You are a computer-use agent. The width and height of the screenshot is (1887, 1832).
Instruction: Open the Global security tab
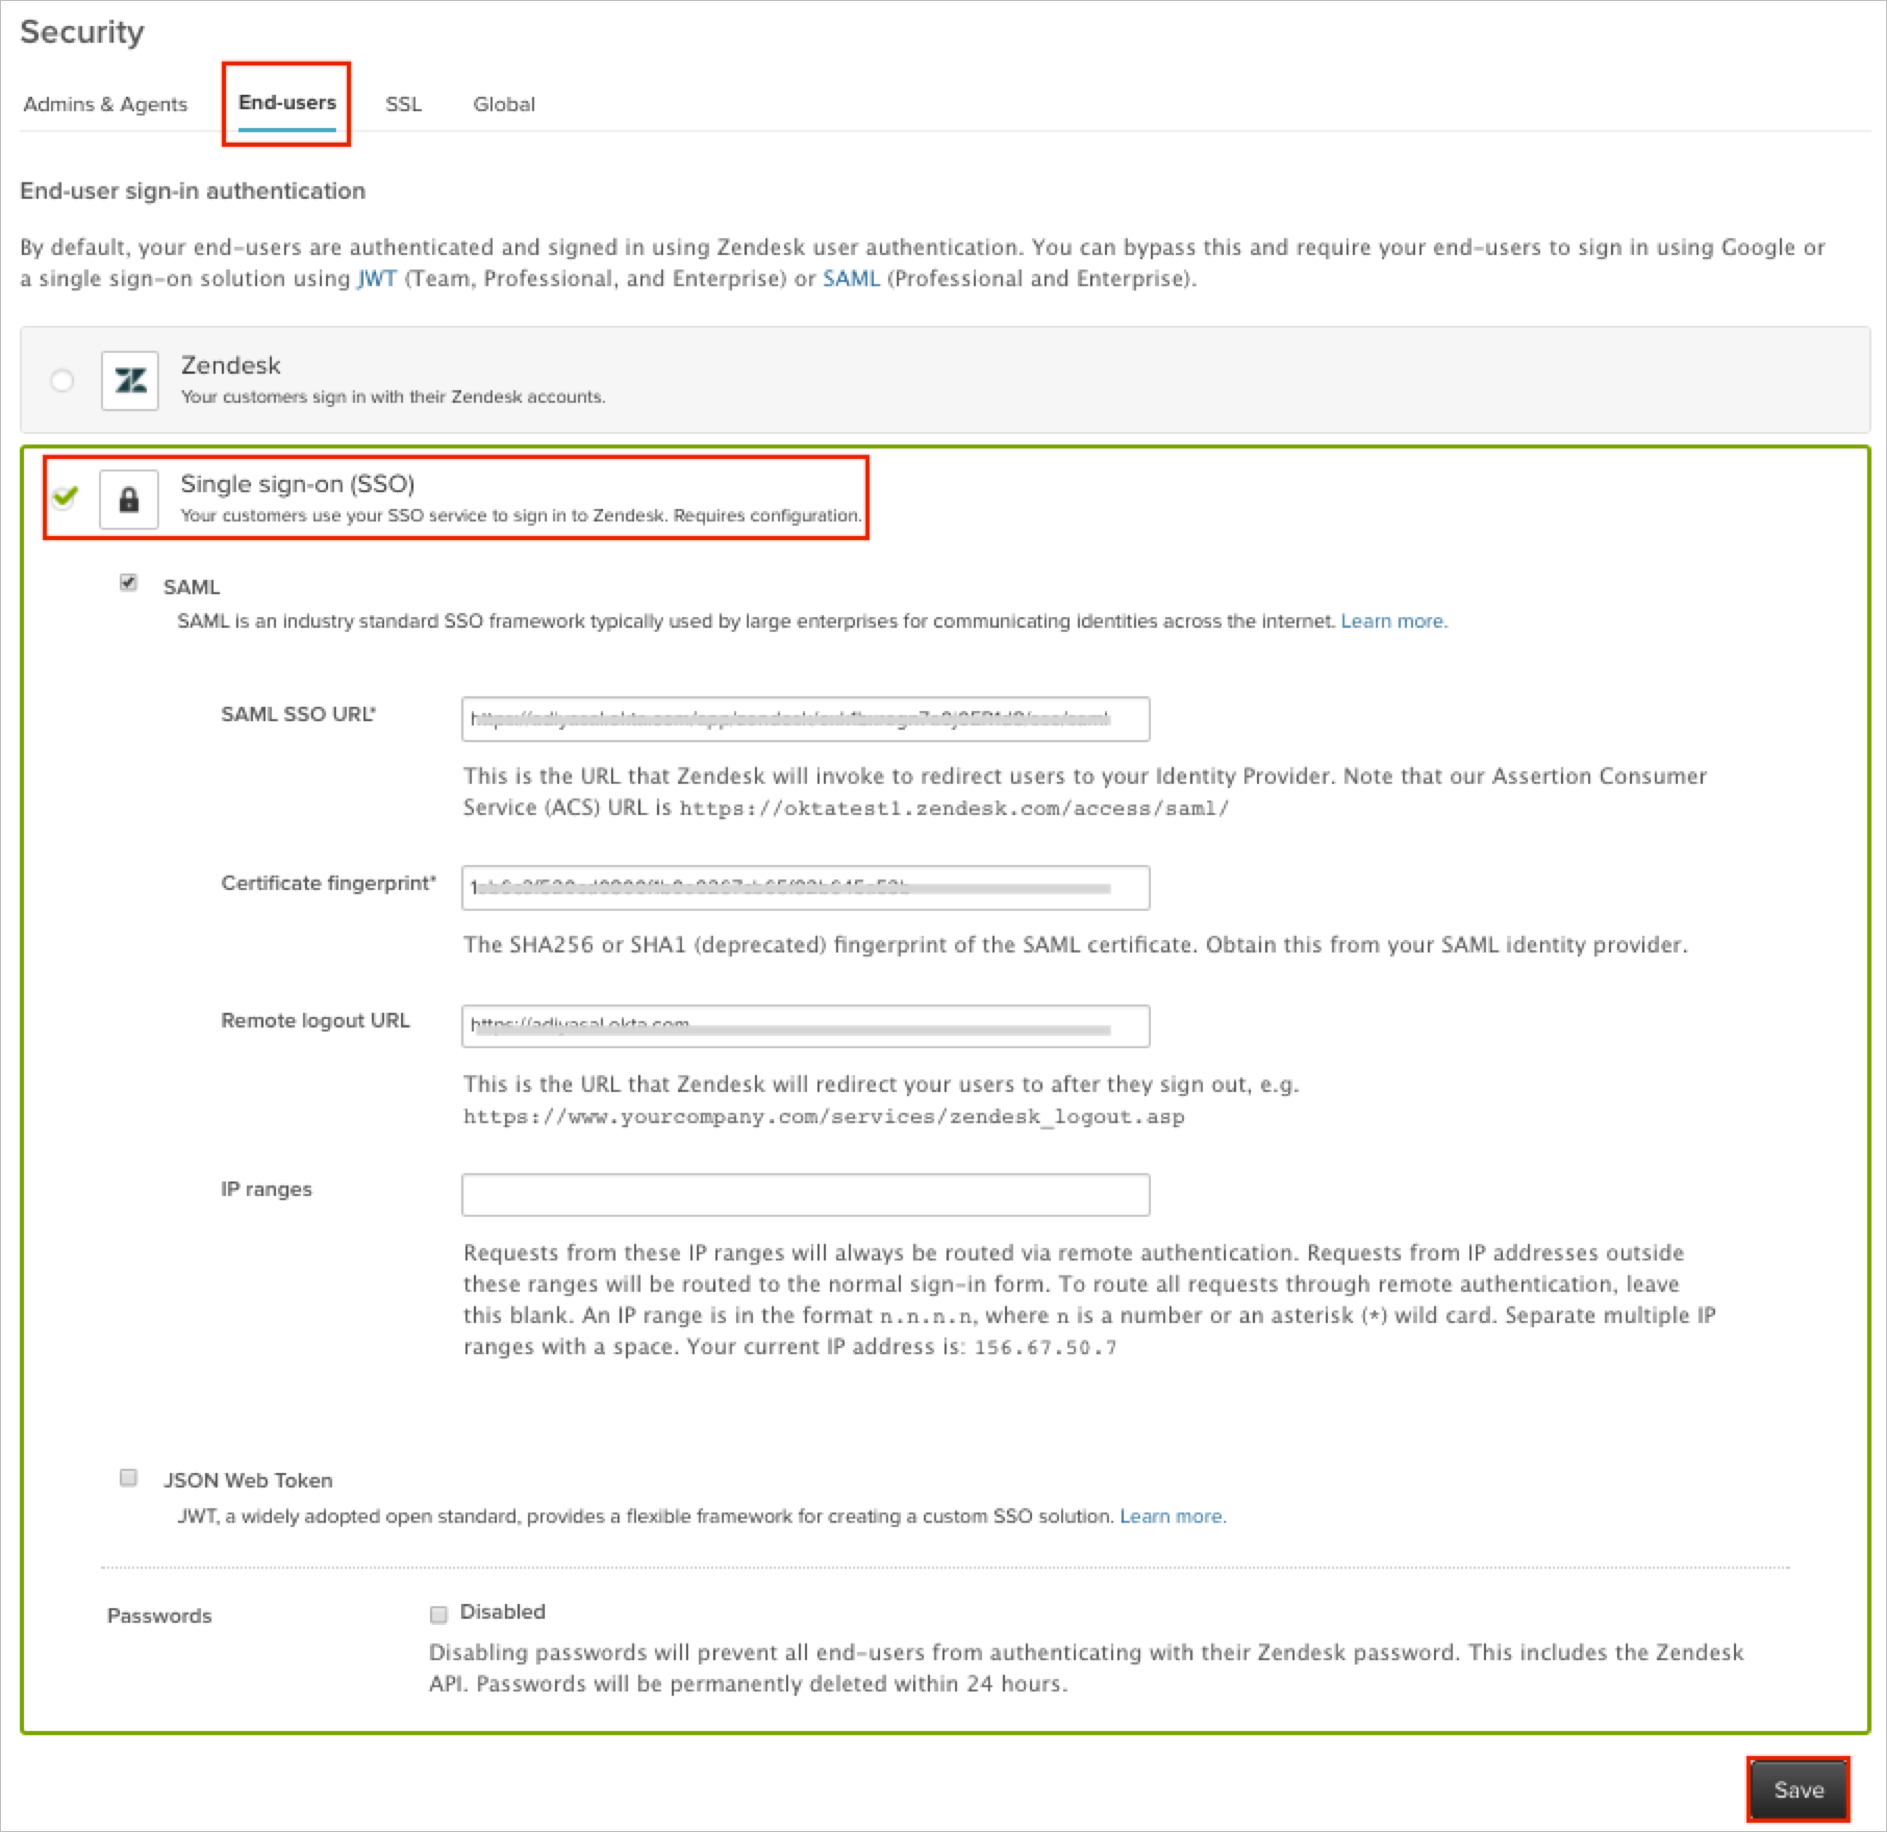[503, 104]
